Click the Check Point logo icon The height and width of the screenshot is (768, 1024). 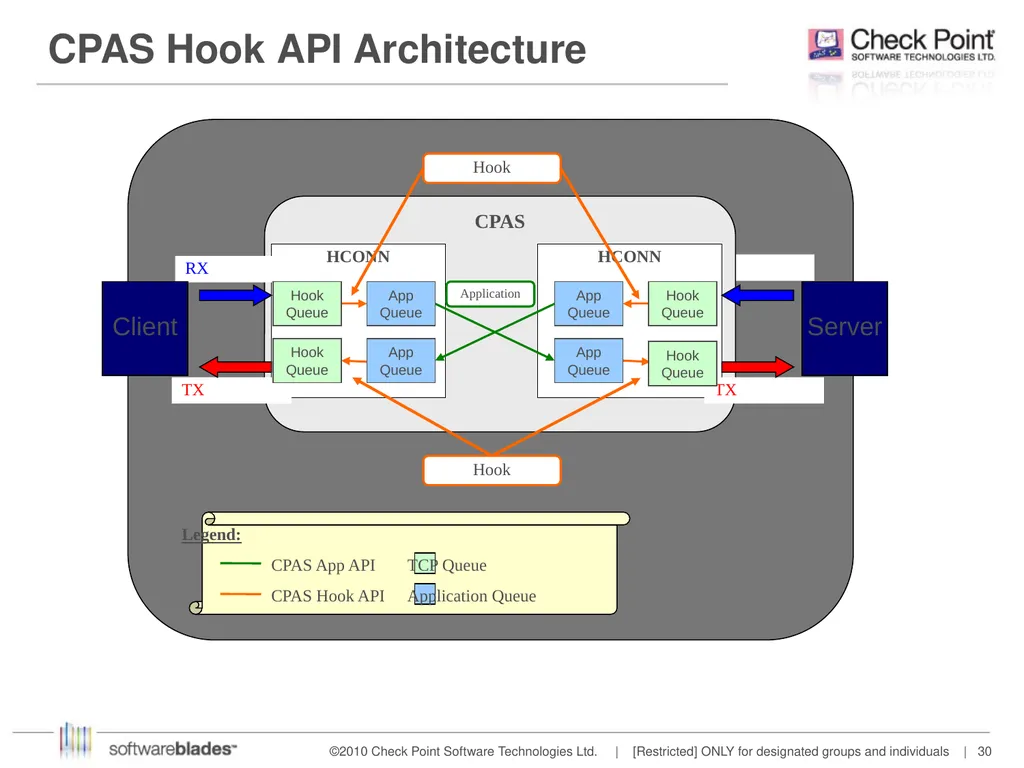click(x=825, y=44)
